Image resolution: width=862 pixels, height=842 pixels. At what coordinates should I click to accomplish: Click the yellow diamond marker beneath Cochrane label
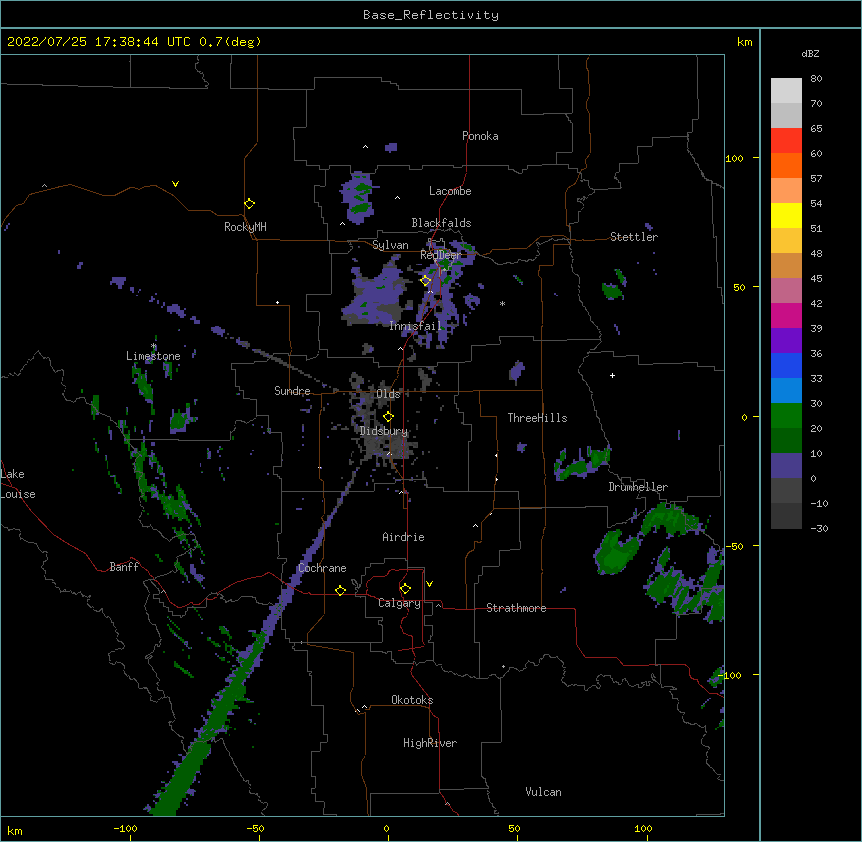[340, 590]
